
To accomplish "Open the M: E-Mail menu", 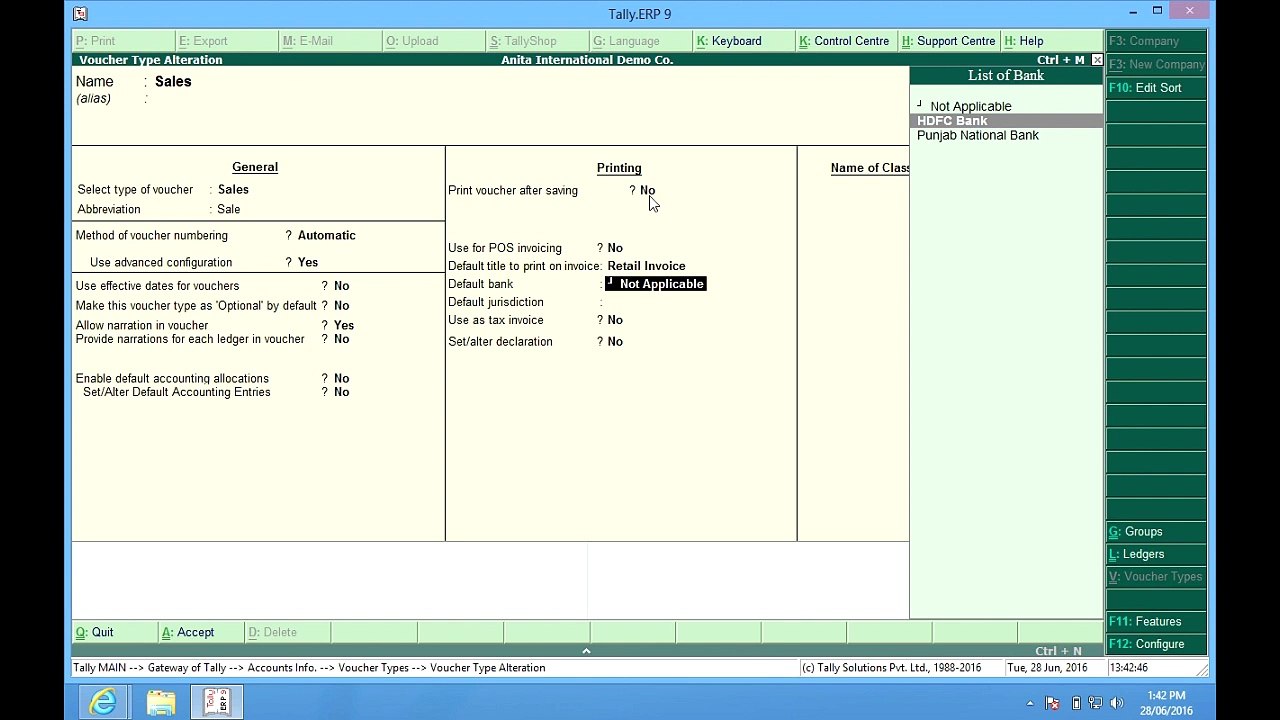I will (x=330, y=41).
